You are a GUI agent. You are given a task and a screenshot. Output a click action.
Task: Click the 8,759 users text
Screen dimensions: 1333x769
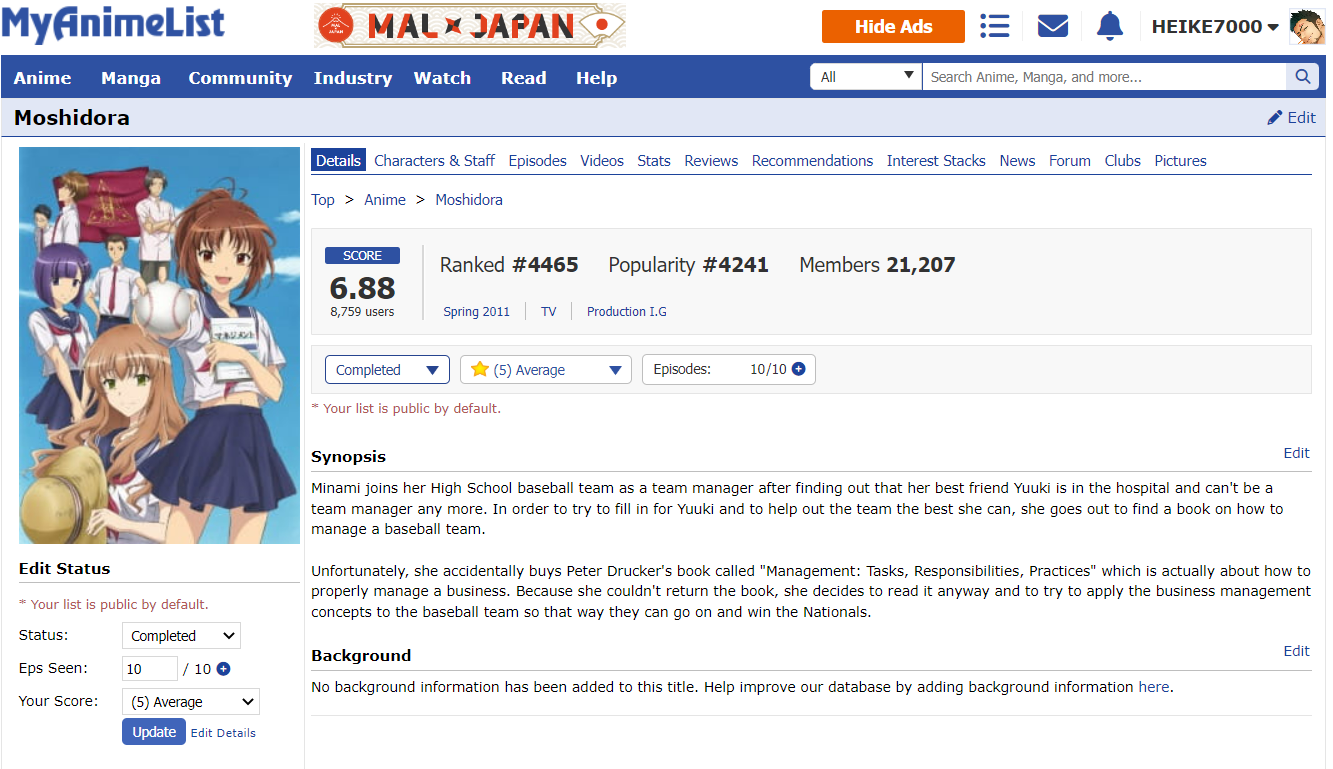pyautogui.click(x=362, y=312)
